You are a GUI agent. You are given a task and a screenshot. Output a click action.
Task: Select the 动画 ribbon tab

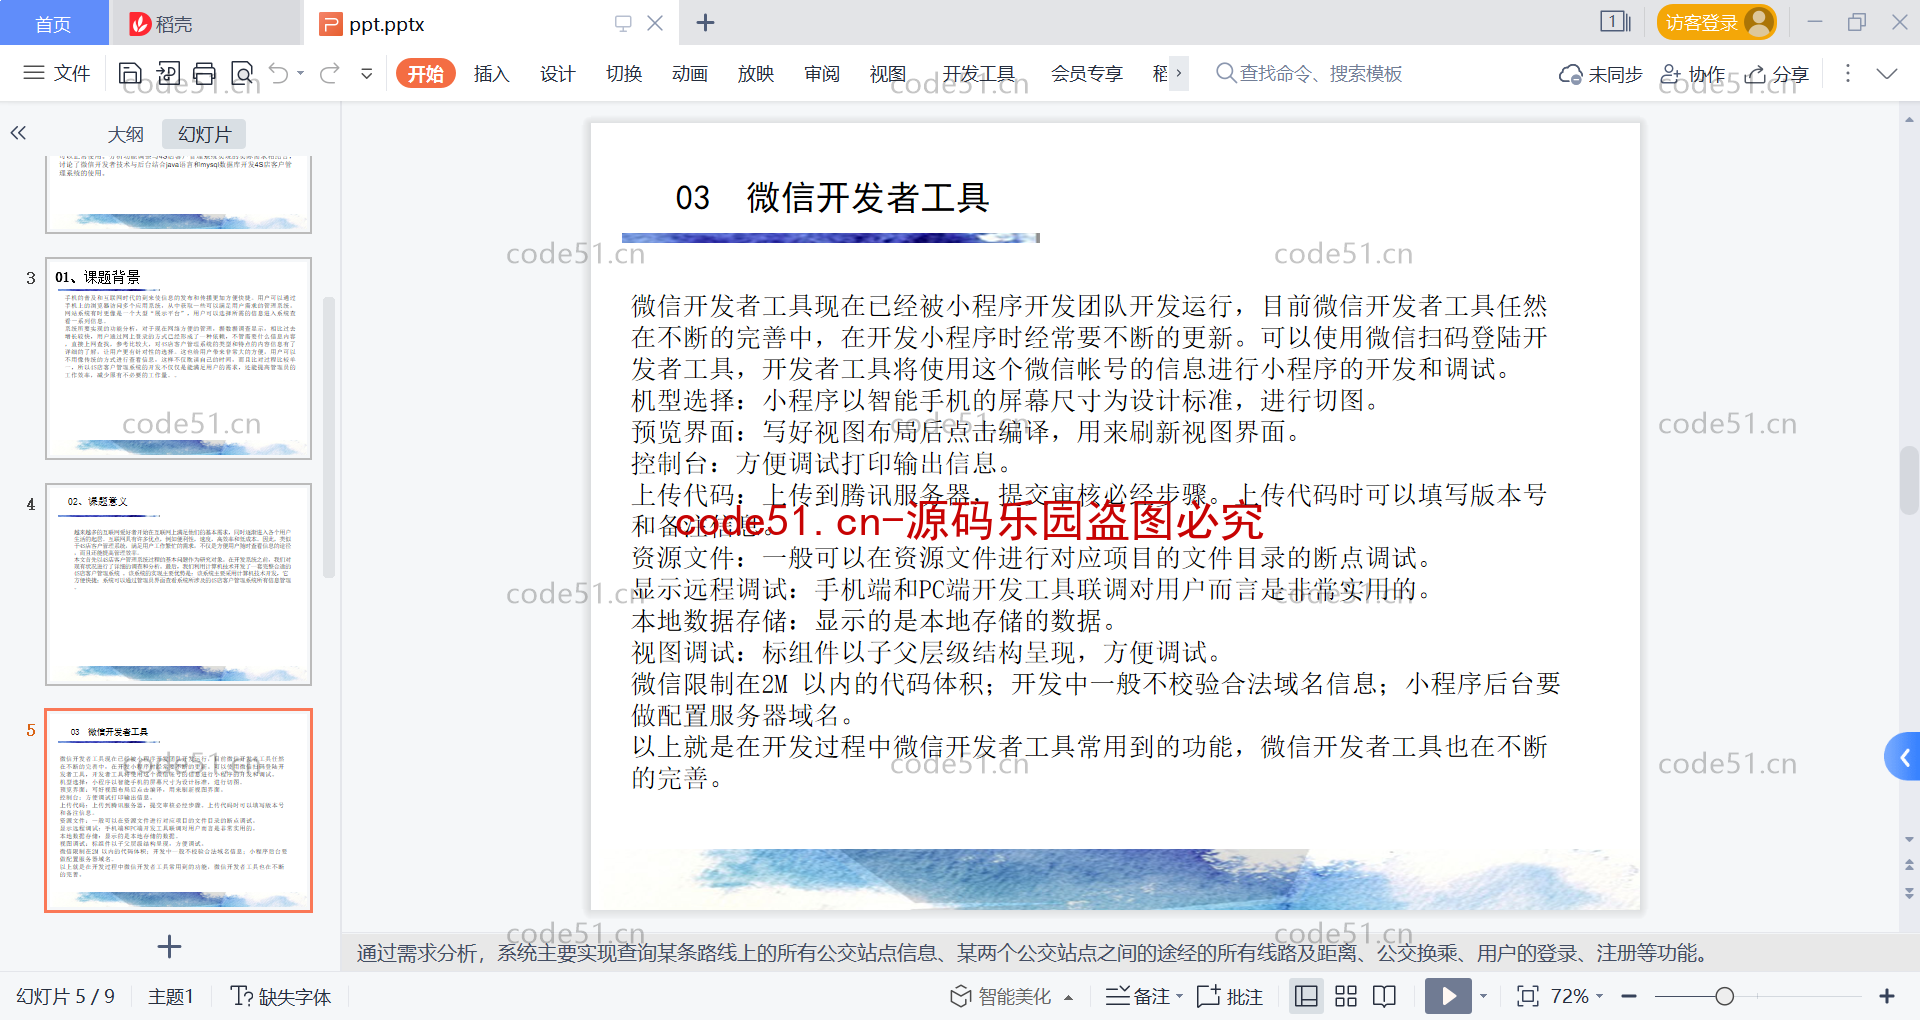[689, 73]
